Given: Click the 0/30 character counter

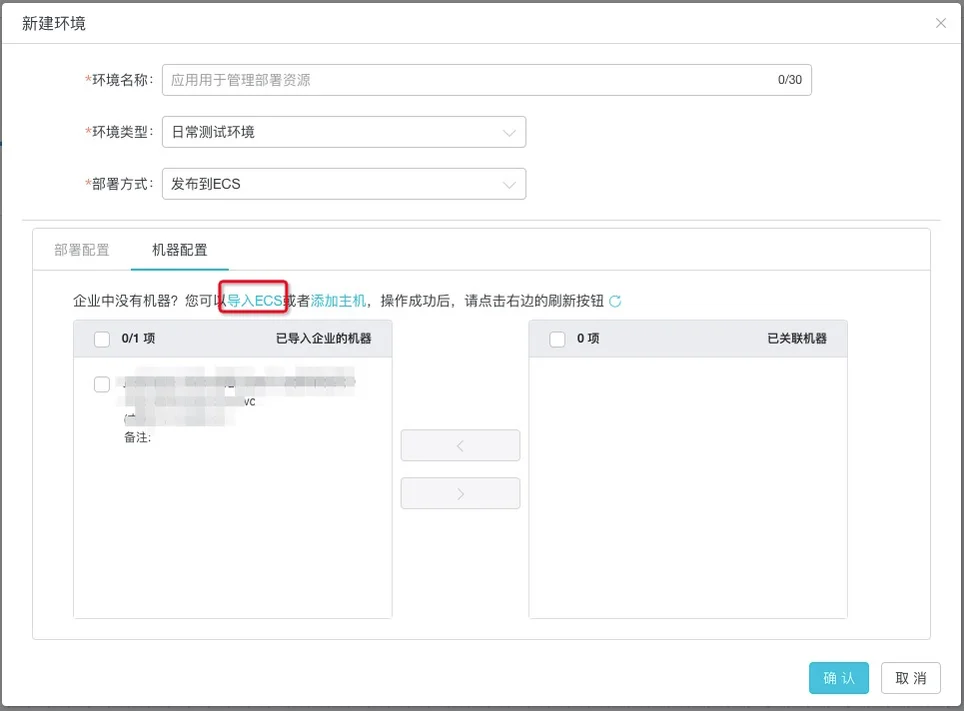Looking at the screenshot, I should click(x=789, y=80).
